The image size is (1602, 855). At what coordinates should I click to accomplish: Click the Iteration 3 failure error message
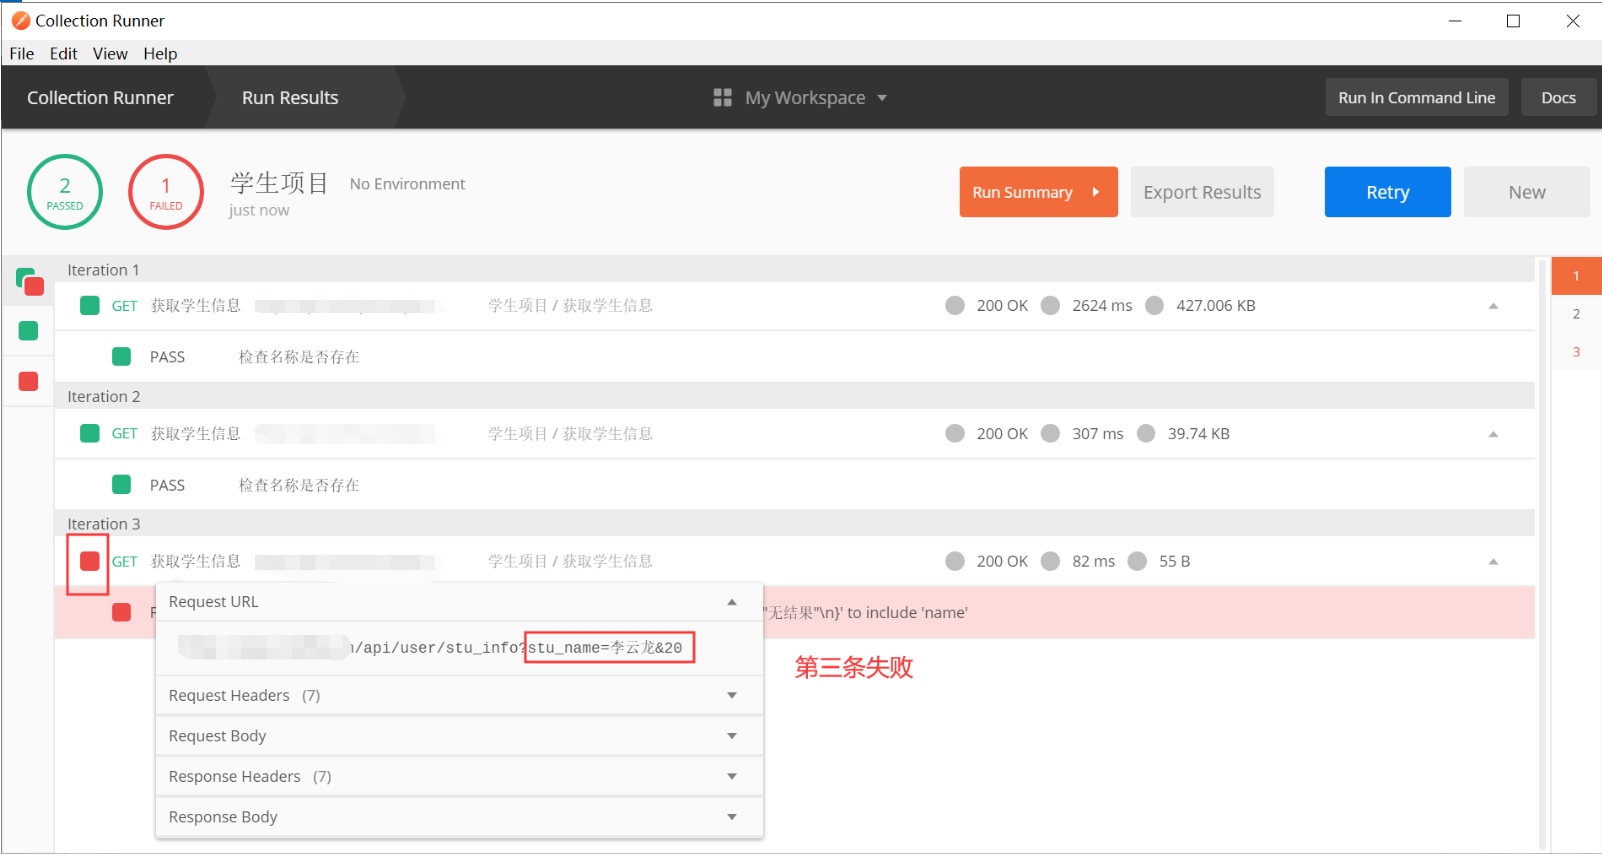tap(865, 613)
